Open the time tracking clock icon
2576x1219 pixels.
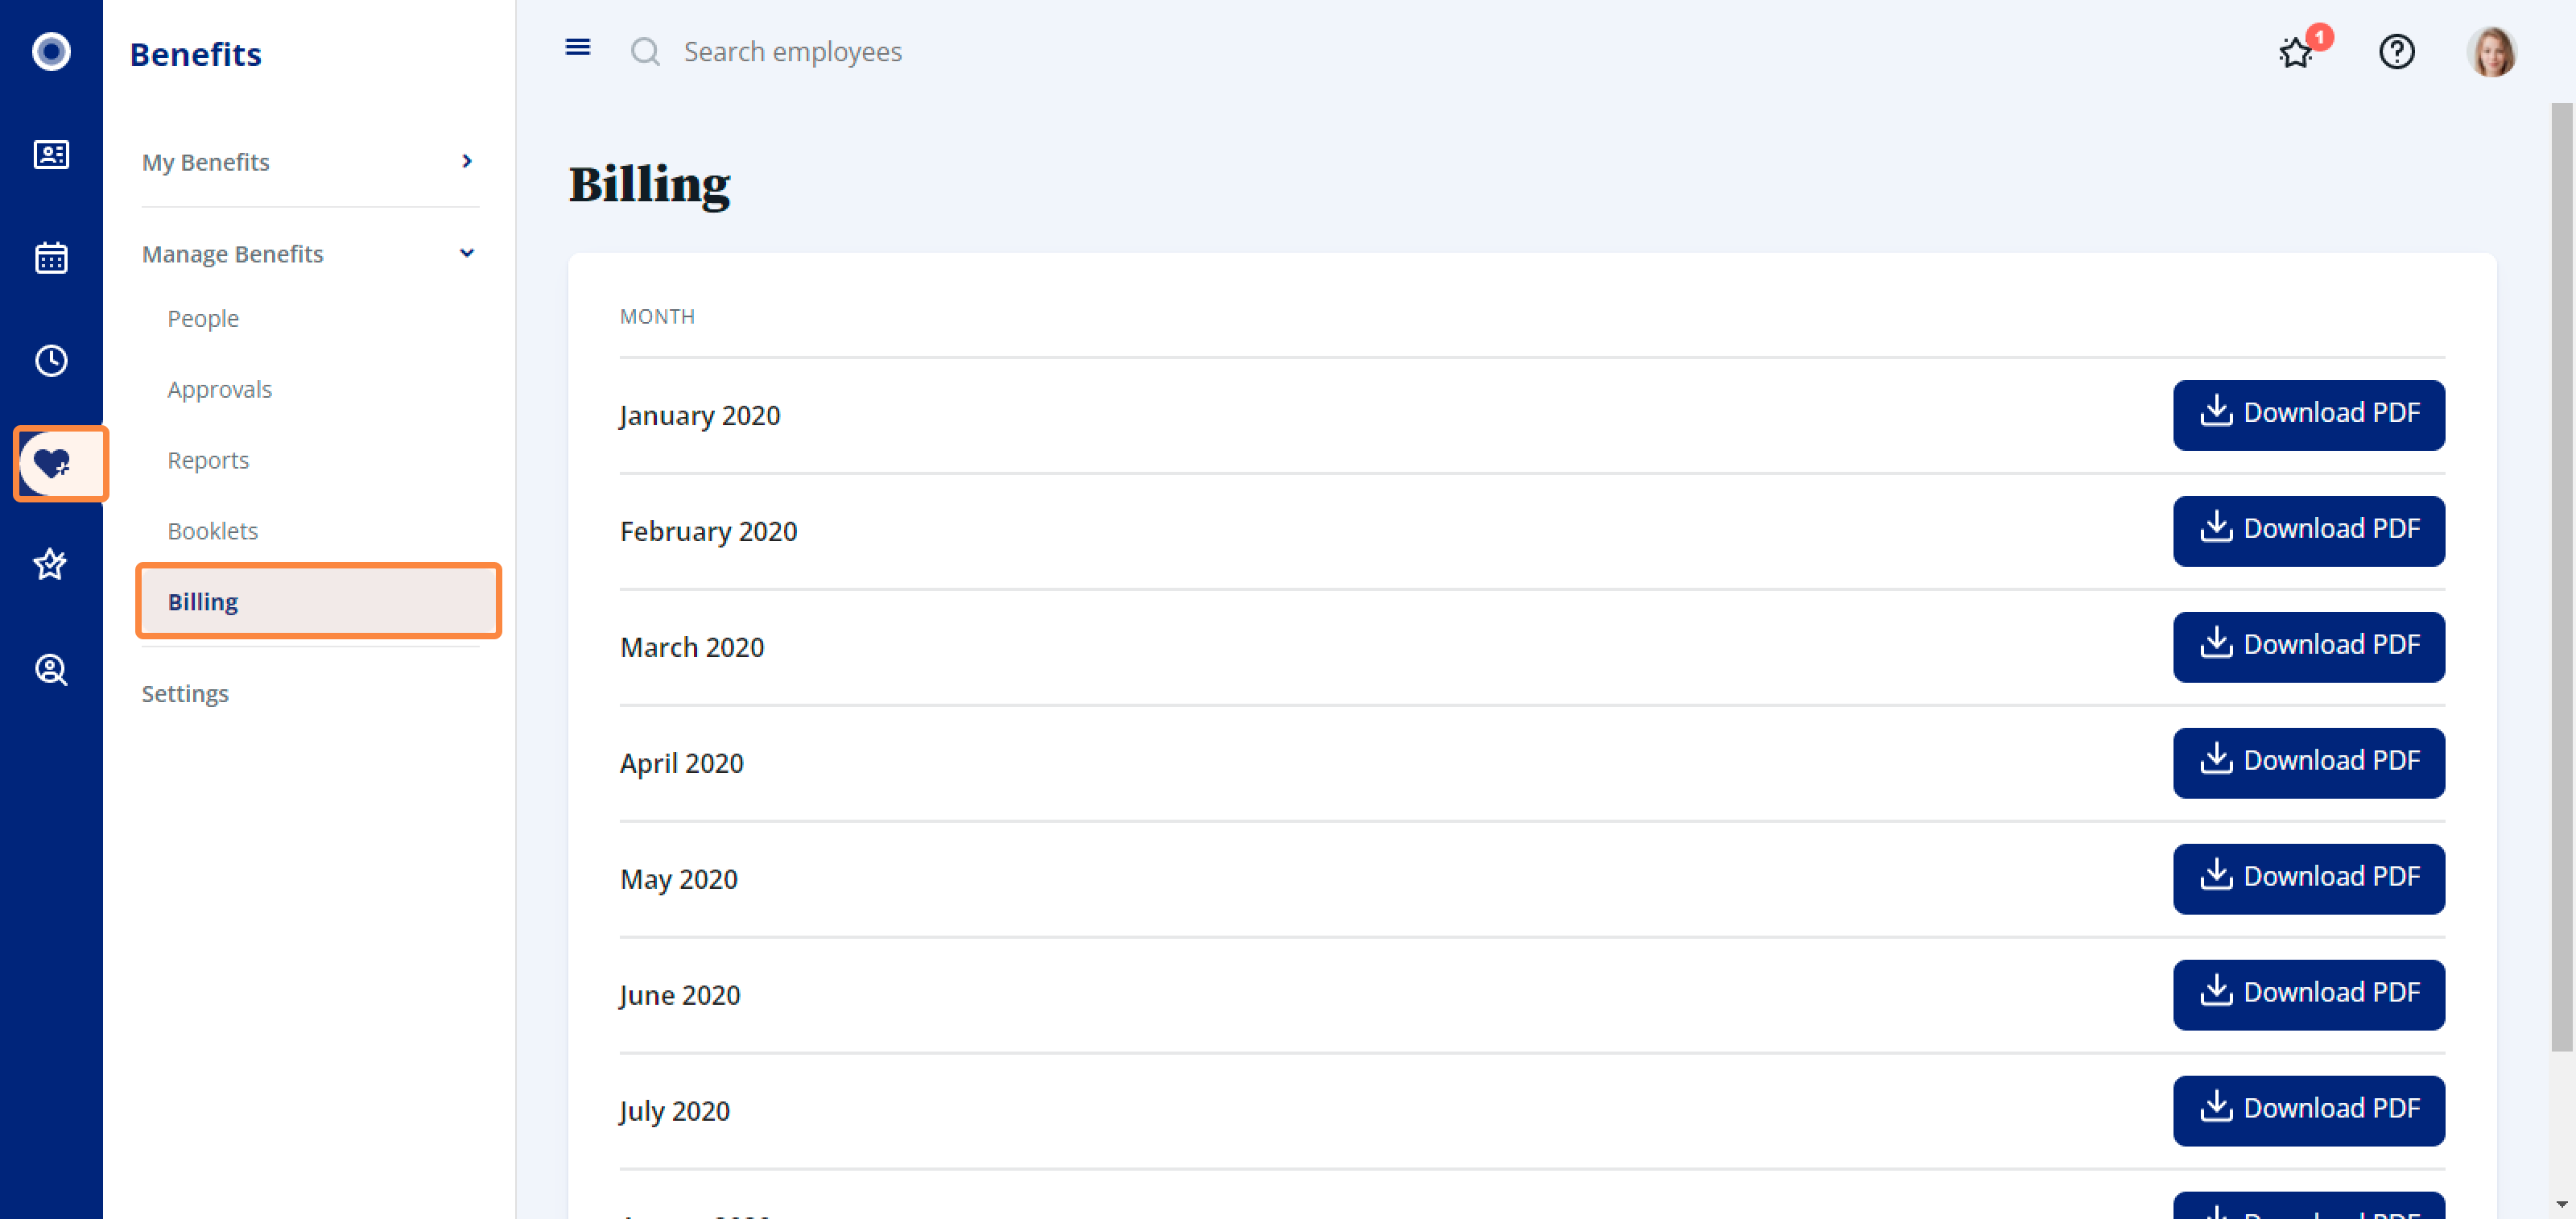pos(51,361)
